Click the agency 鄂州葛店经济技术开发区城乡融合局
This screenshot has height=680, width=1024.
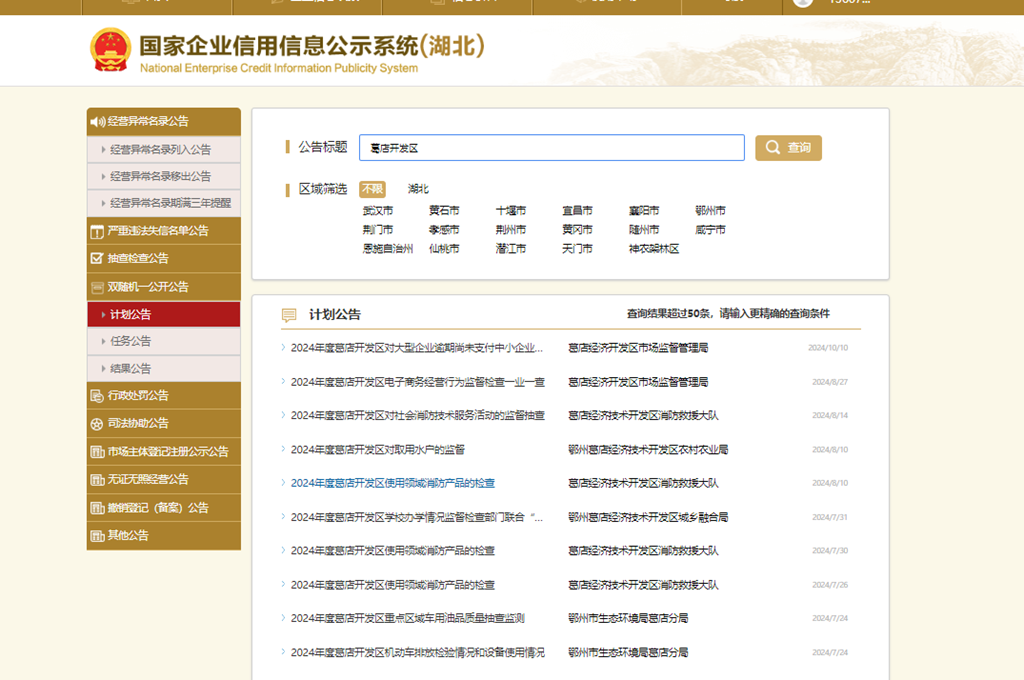(x=648, y=517)
